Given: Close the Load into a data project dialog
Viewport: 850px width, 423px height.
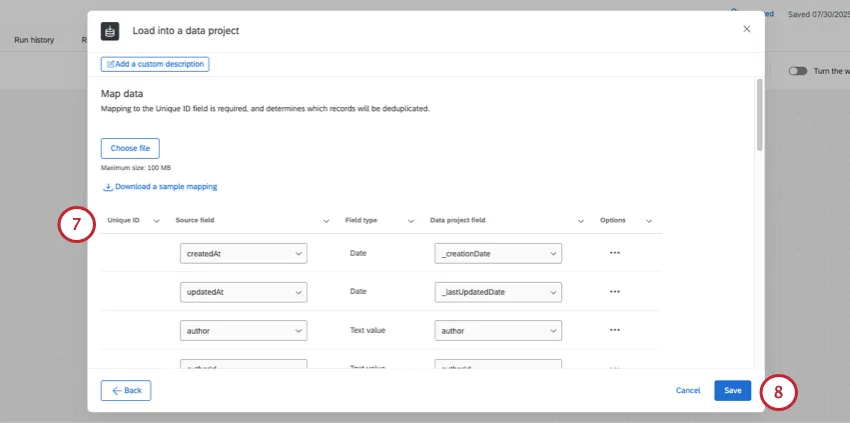Looking at the screenshot, I should 746,30.
